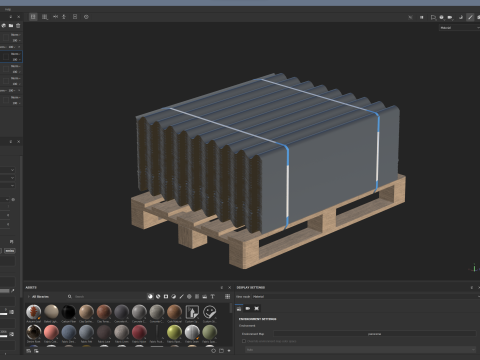Select the highlighted brush painting mode icon
The image size is (480, 360).
coord(470,17)
